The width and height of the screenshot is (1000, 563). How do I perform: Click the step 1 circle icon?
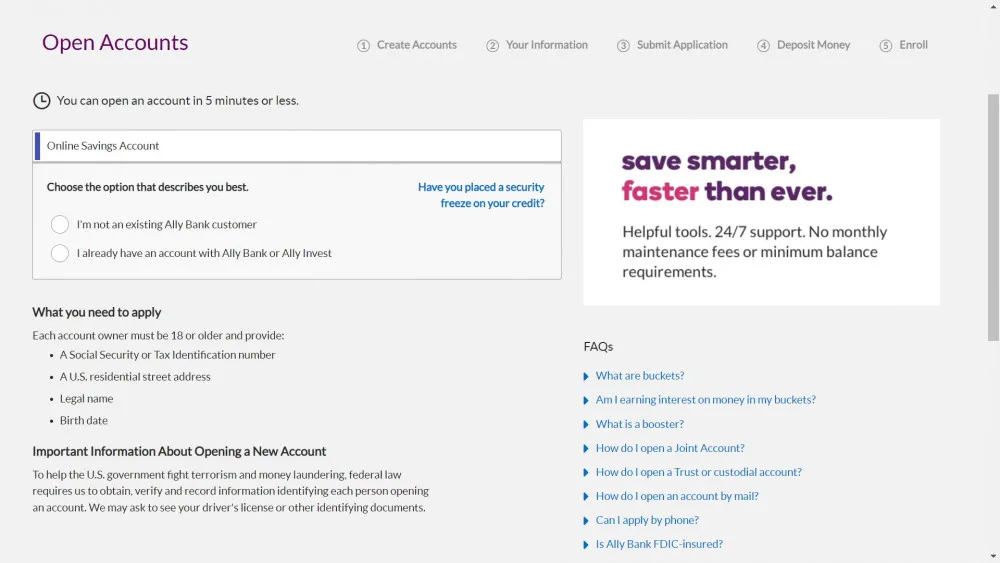pos(364,46)
